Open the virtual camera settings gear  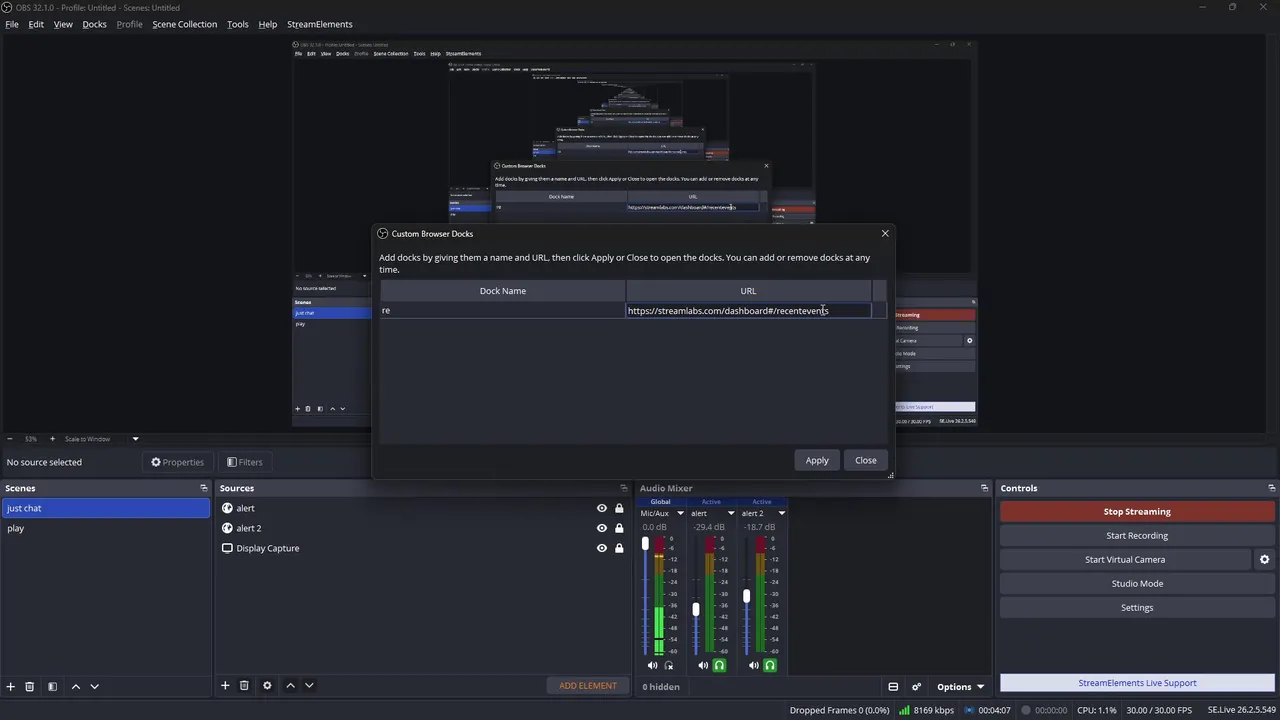click(1264, 560)
